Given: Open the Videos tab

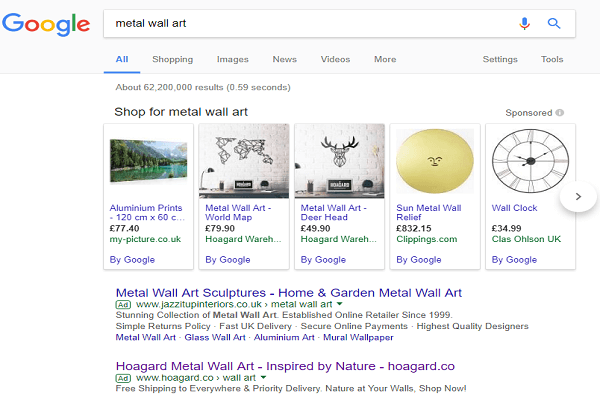Looking at the screenshot, I should 335,59.
